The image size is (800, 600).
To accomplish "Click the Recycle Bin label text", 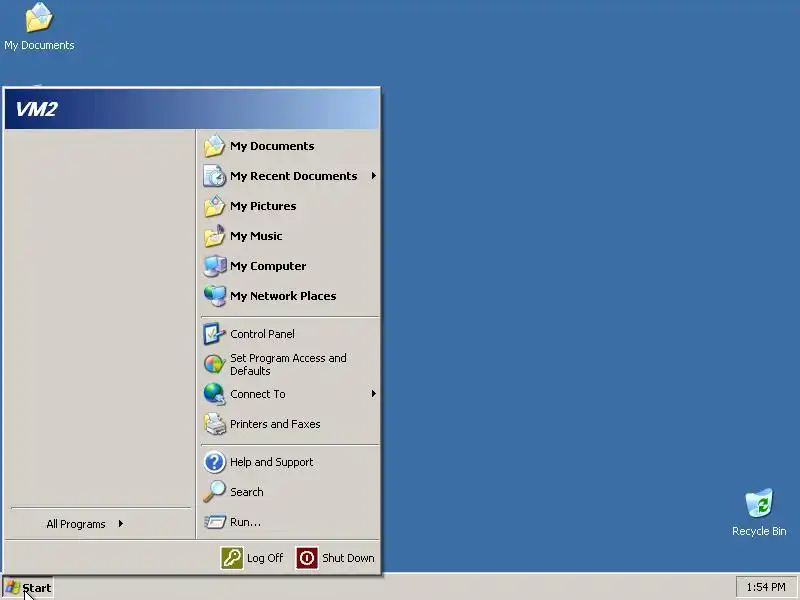I will click(759, 531).
